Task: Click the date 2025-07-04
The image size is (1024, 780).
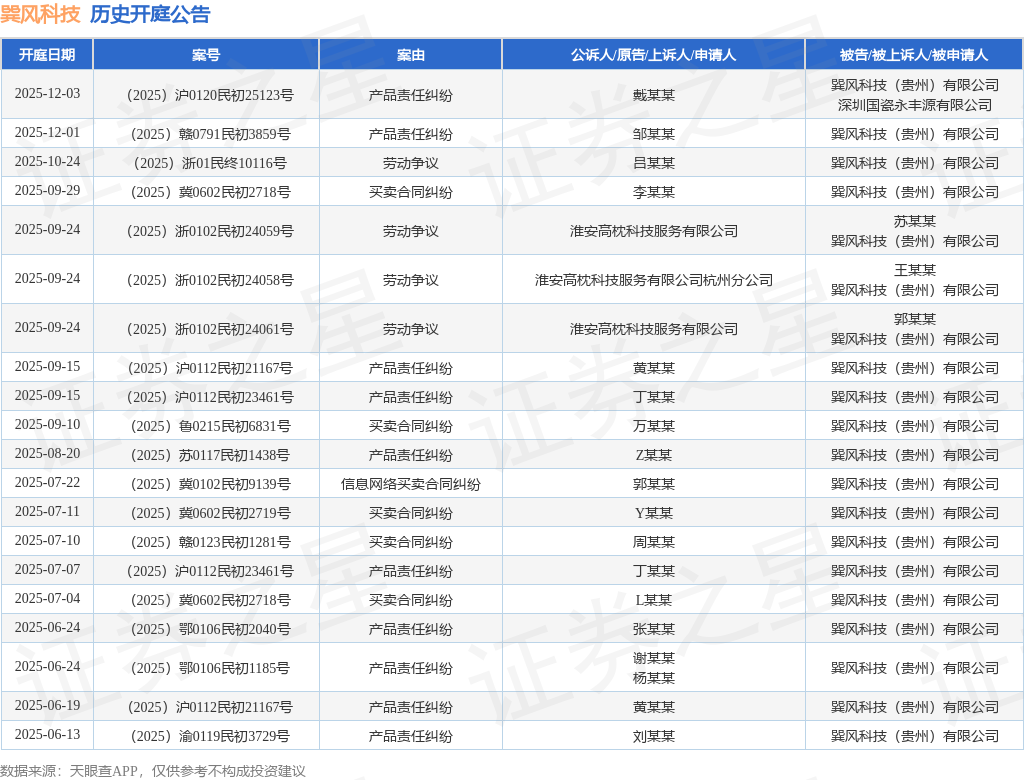Action: tap(47, 598)
